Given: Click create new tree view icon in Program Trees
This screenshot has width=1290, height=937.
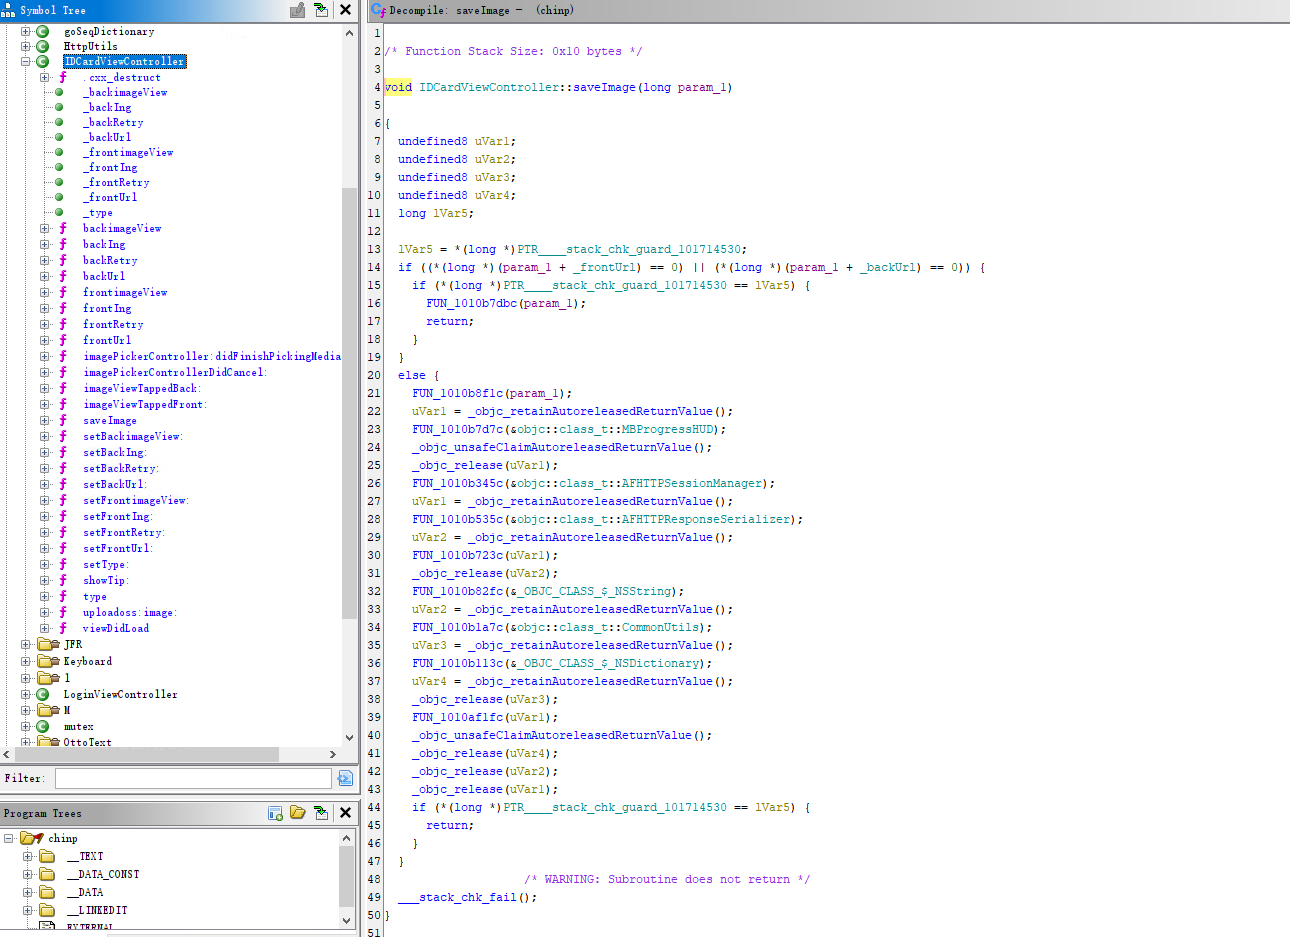Looking at the screenshot, I should [x=275, y=813].
